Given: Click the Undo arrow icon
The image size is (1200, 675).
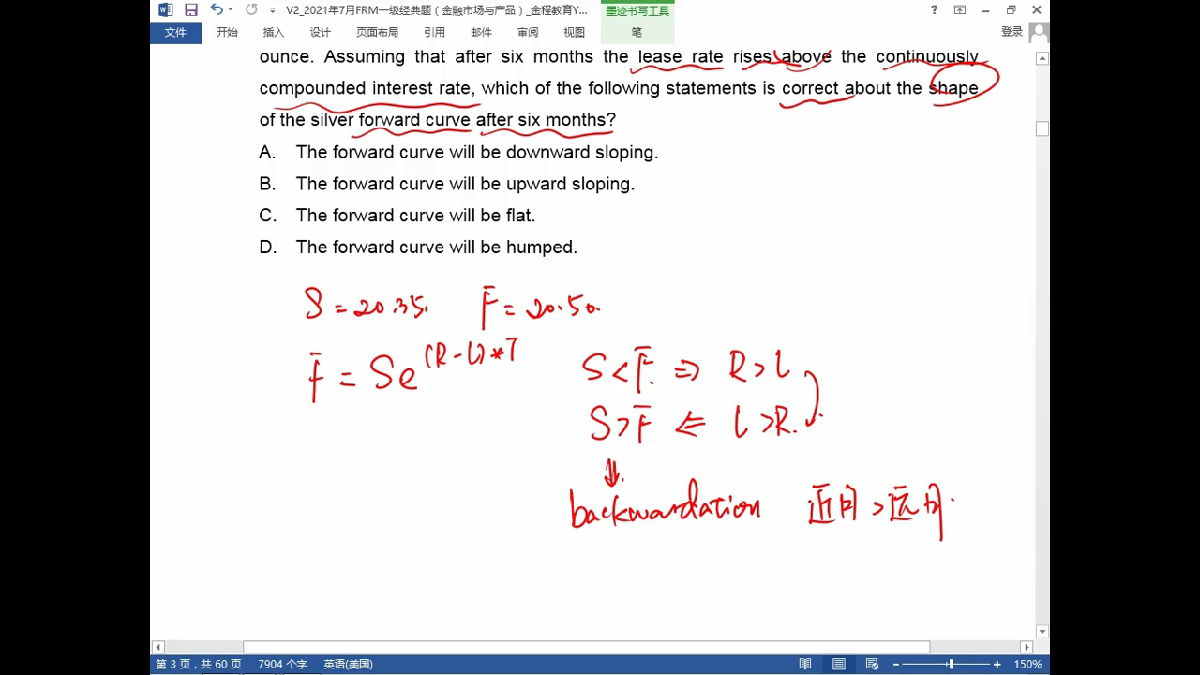Looking at the screenshot, I should coord(216,10).
